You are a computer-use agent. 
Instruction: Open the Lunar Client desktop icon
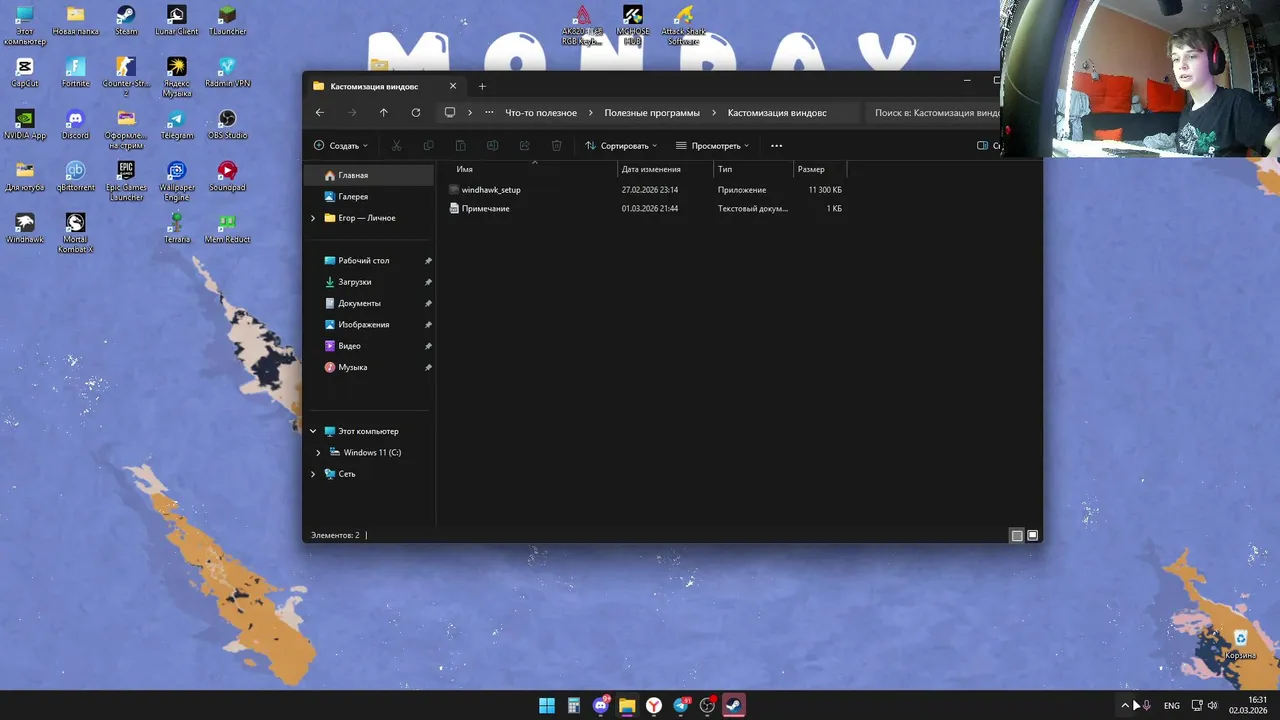(x=177, y=21)
